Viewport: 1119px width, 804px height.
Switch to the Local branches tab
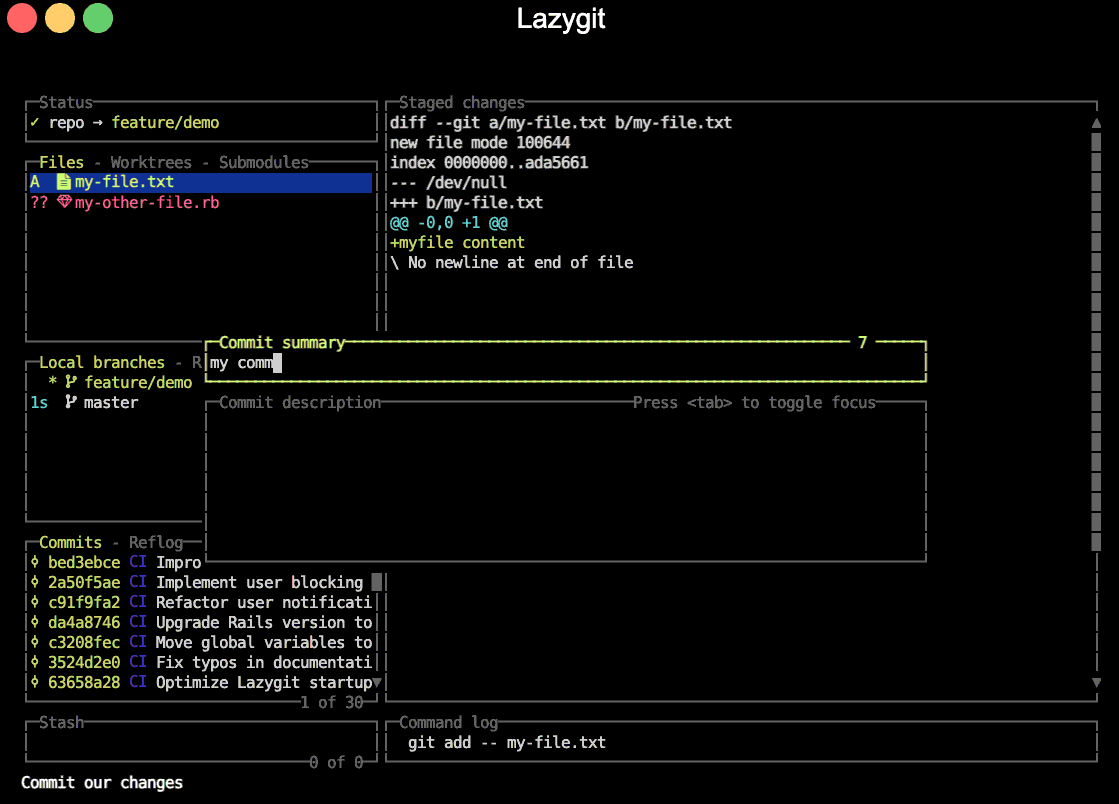pos(102,362)
